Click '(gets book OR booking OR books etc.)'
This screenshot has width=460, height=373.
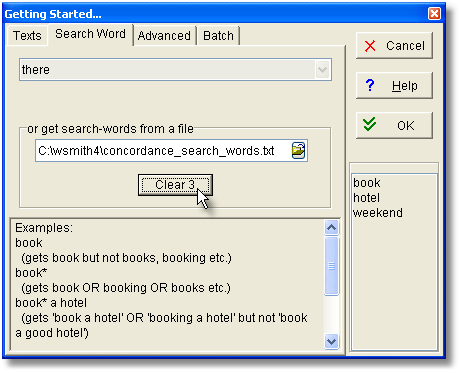coord(126,288)
